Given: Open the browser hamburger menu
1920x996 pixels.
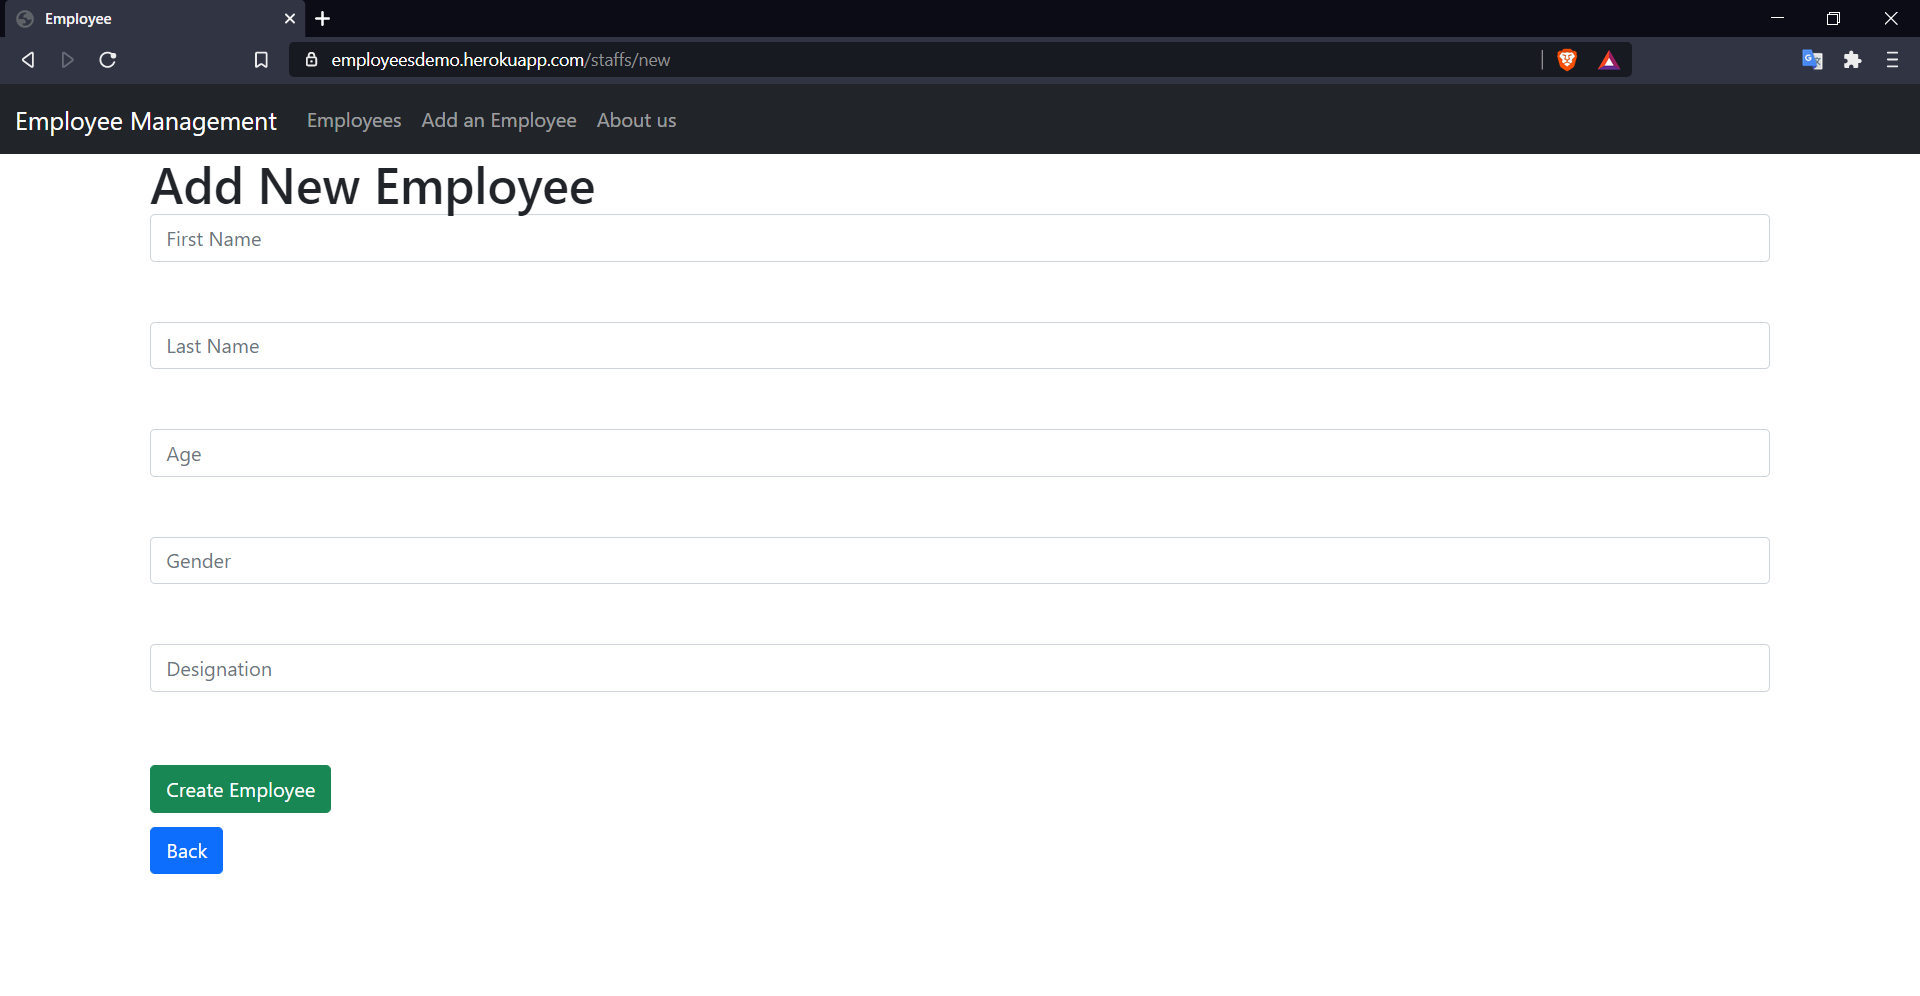Looking at the screenshot, I should click(x=1892, y=60).
